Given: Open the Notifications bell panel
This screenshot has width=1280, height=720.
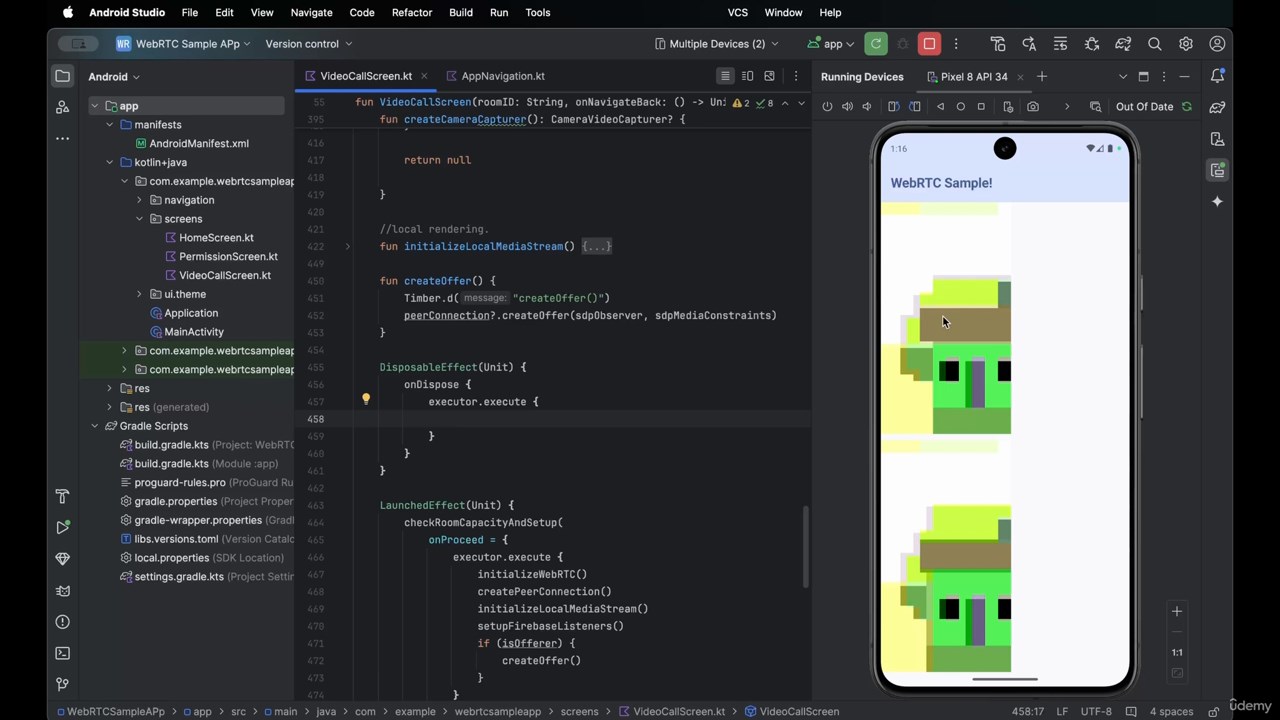Looking at the screenshot, I should [1217, 76].
